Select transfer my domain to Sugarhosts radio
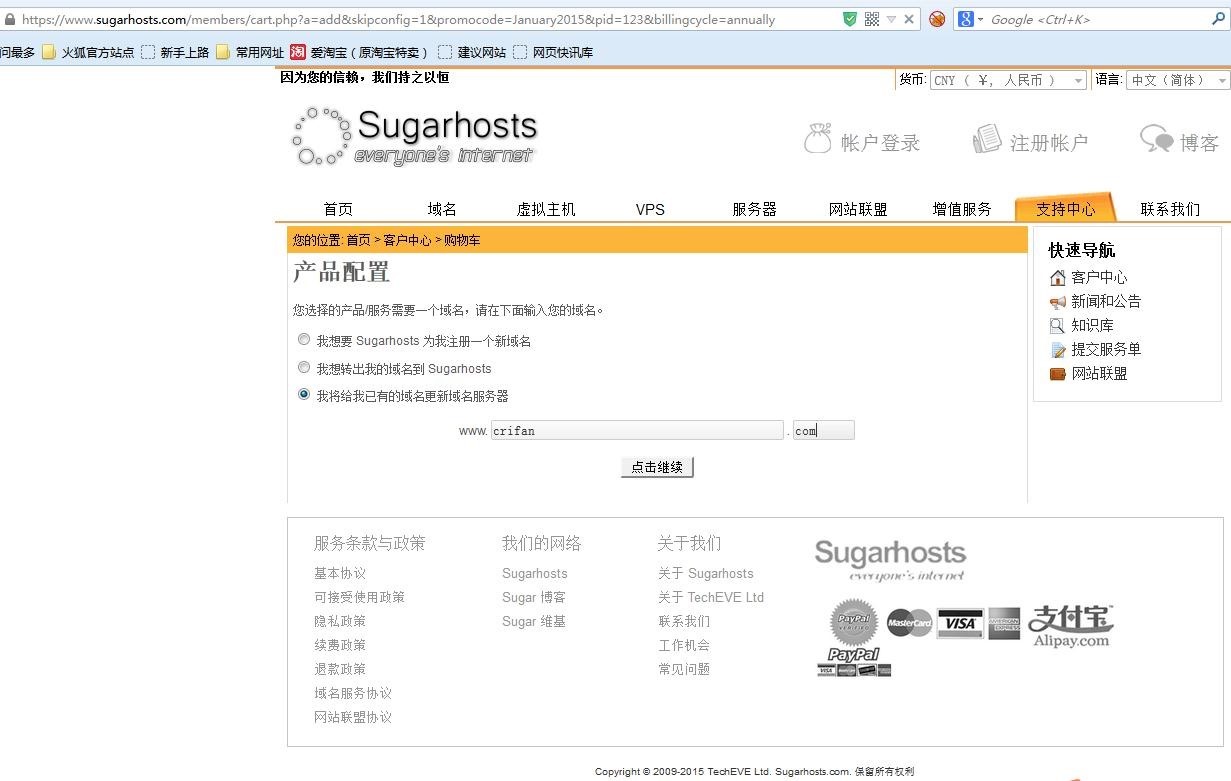Image resolution: width=1231 pixels, height=781 pixels. [x=304, y=367]
